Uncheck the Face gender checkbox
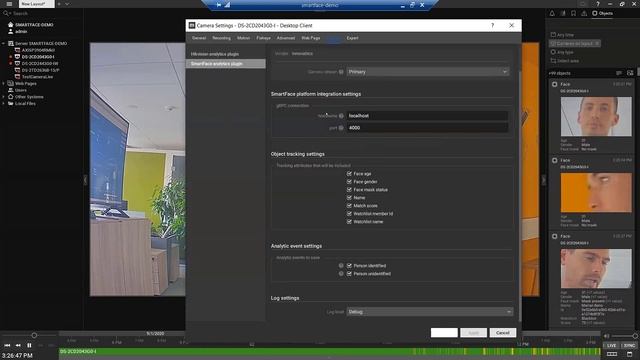Viewport: 640px width, 360px height. pyautogui.click(x=349, y=182)
